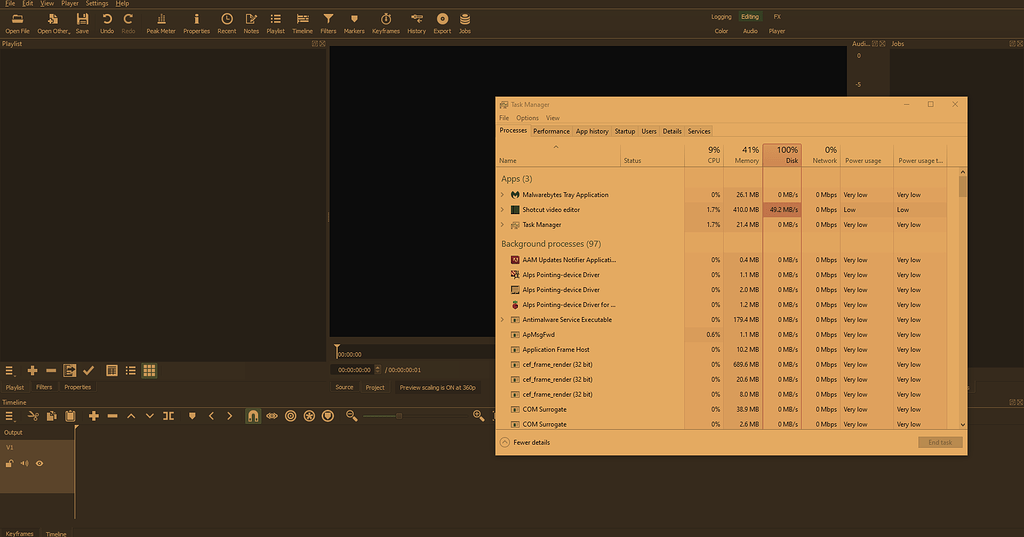Click the Open File toolbar icon
This screenshot has width=1024, height=537.
[x=18, y=20]
